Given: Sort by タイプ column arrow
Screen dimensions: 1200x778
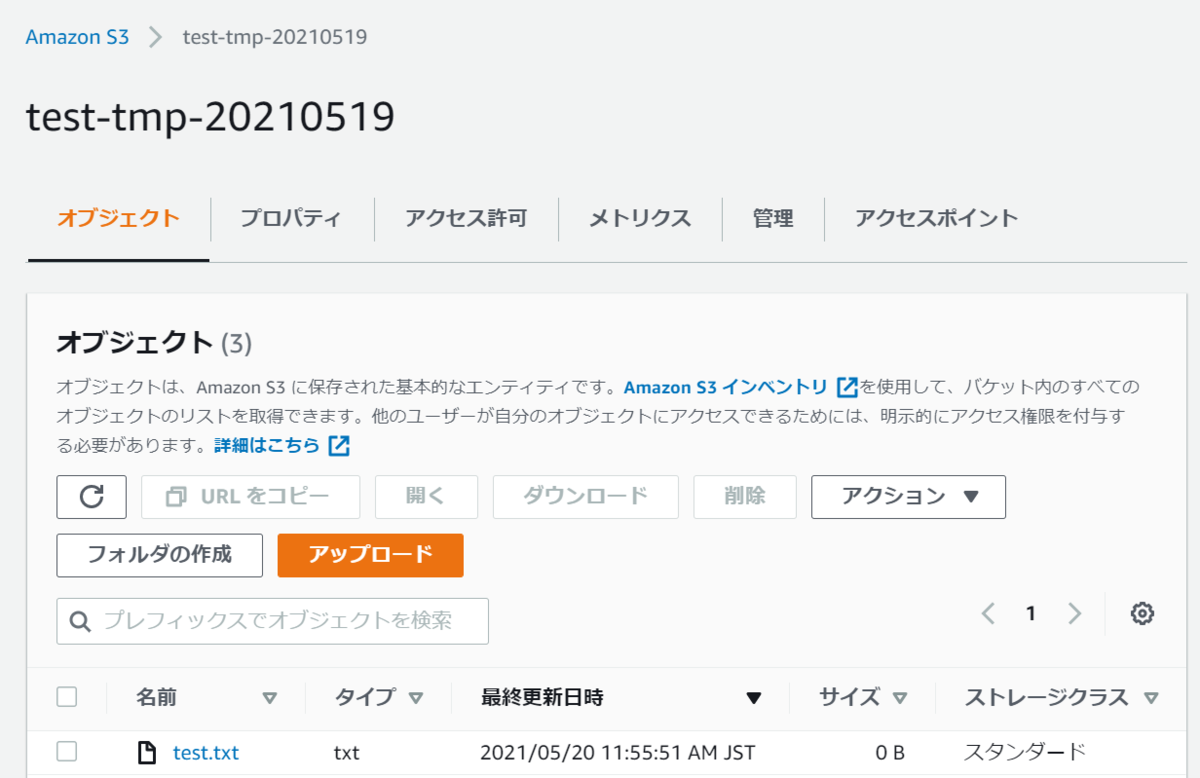Looking at the screenshot, I should pyautogui.click(x=416, y=698).
